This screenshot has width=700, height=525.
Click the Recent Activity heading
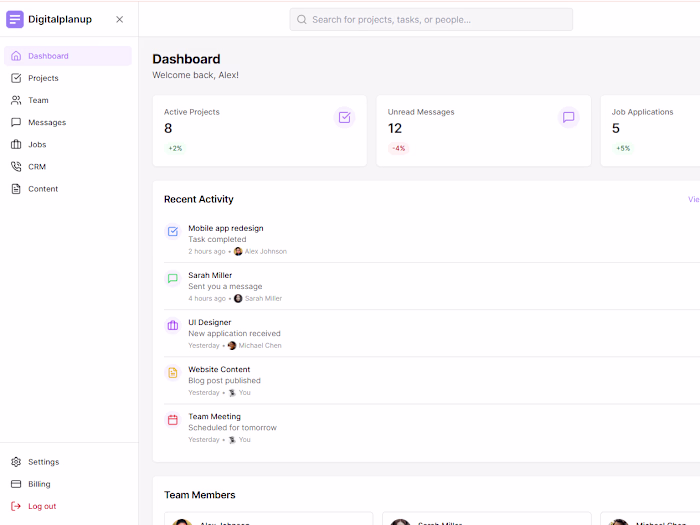(199, 199)
